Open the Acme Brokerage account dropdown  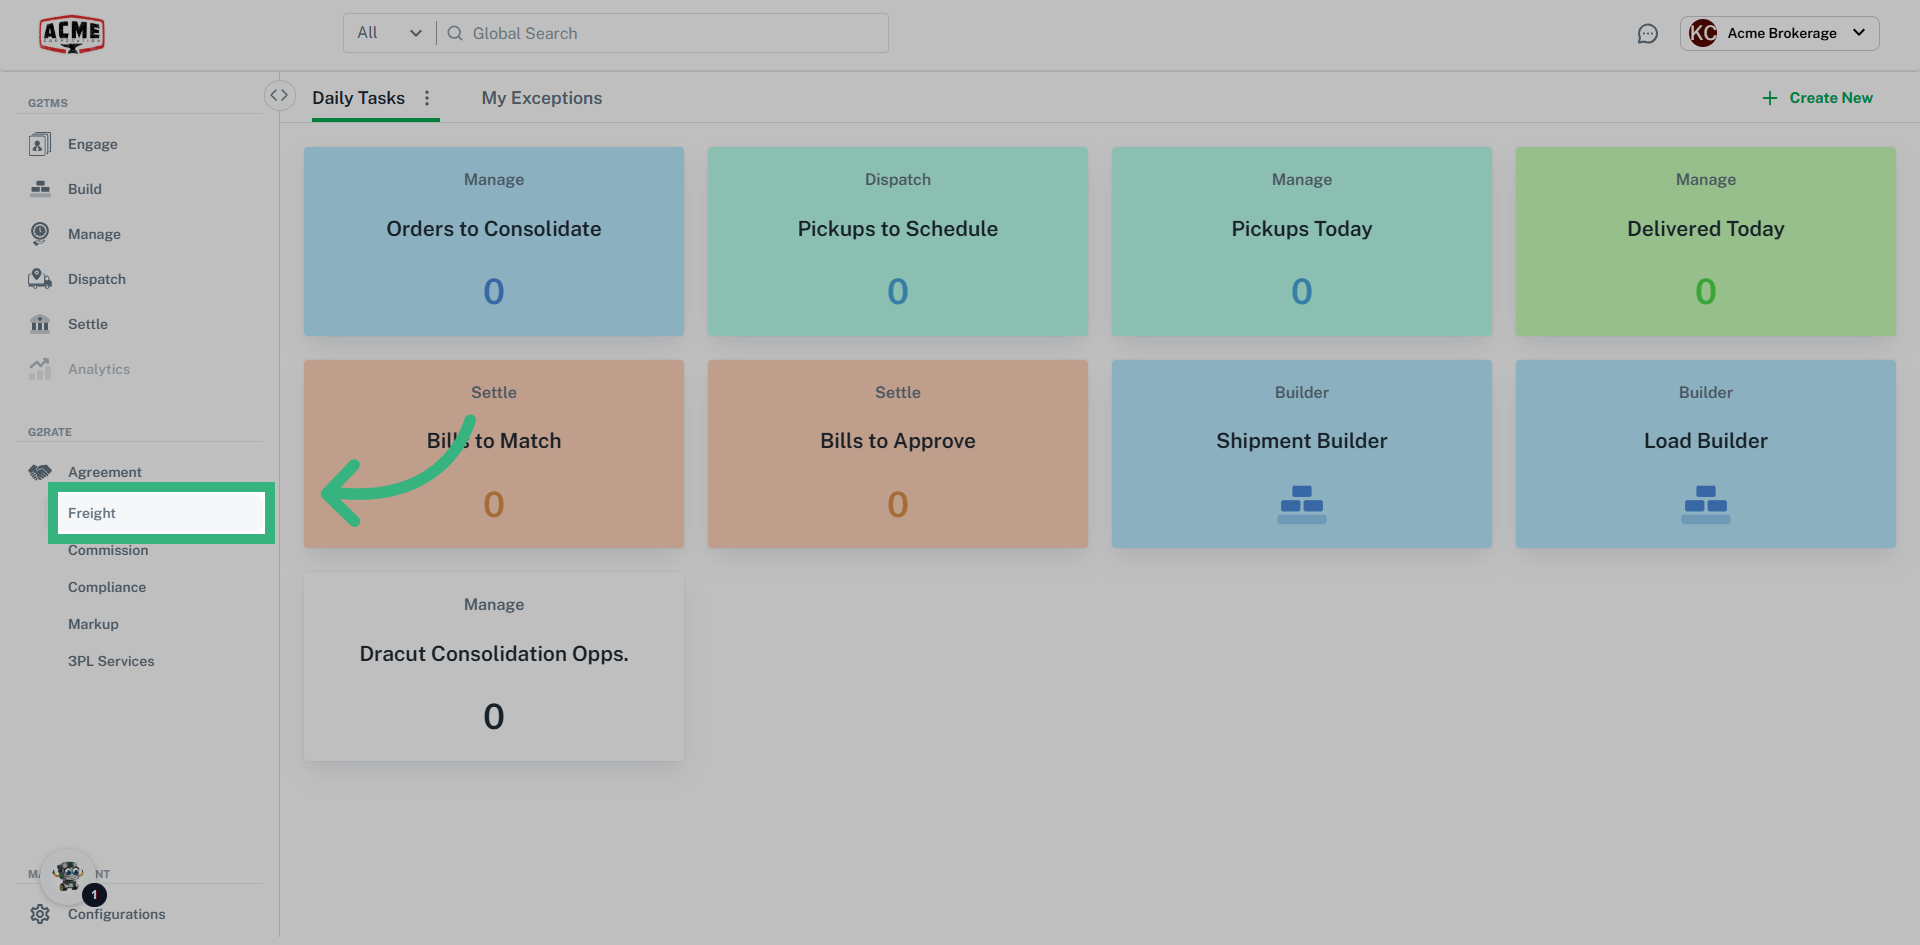pyautogui.click(x=1779, y=33)
